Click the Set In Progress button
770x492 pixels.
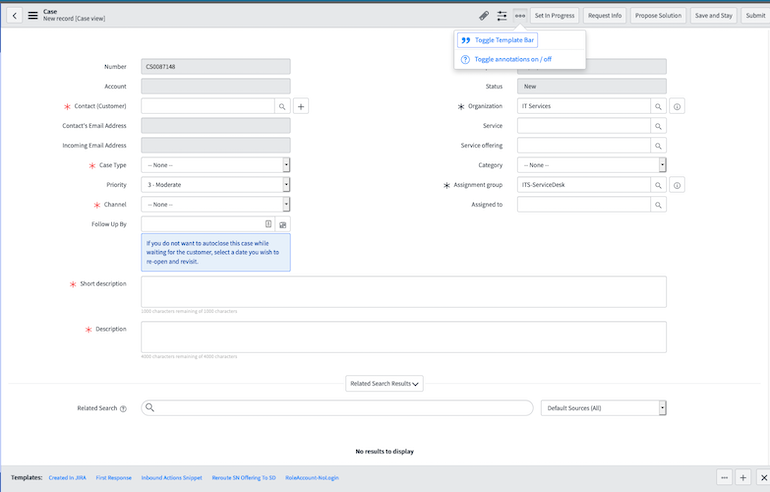(554, 16)
